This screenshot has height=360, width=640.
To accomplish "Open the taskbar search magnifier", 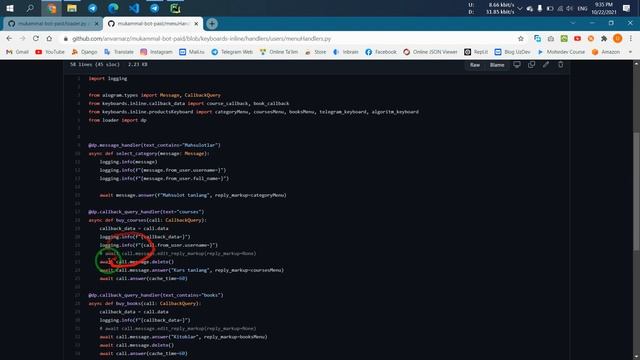I will click(x=30, y=8).
